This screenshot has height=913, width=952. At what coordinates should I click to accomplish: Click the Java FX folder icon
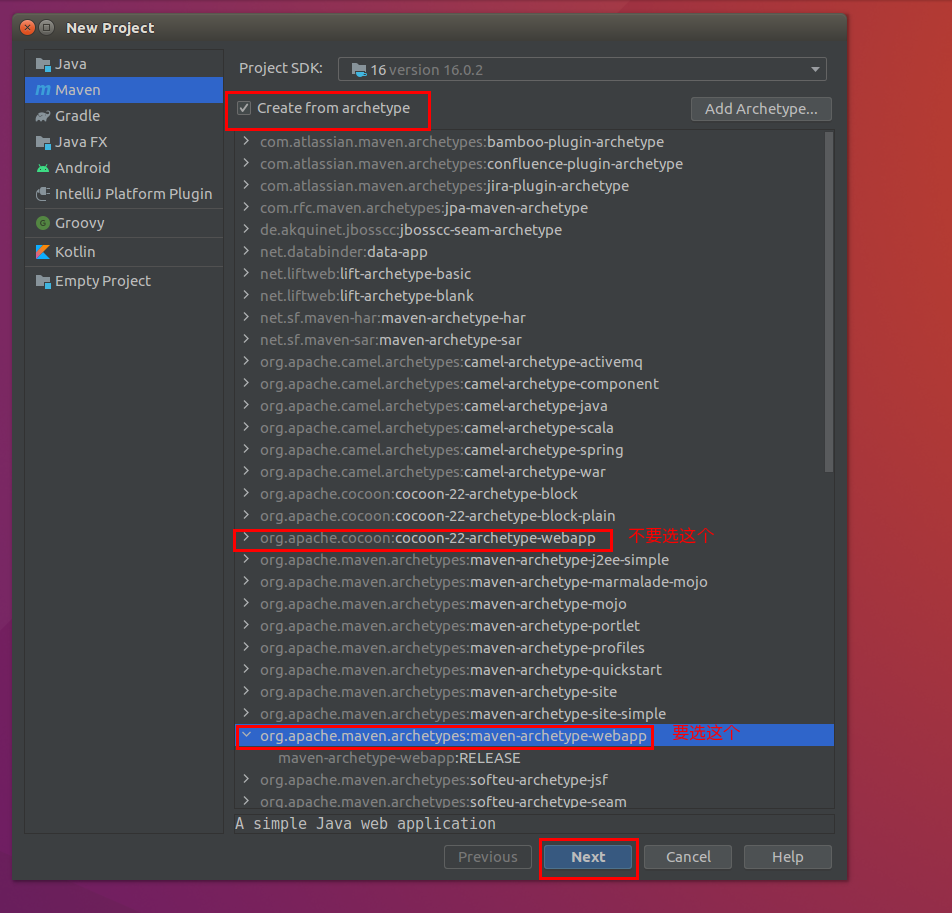pos(42,142)
